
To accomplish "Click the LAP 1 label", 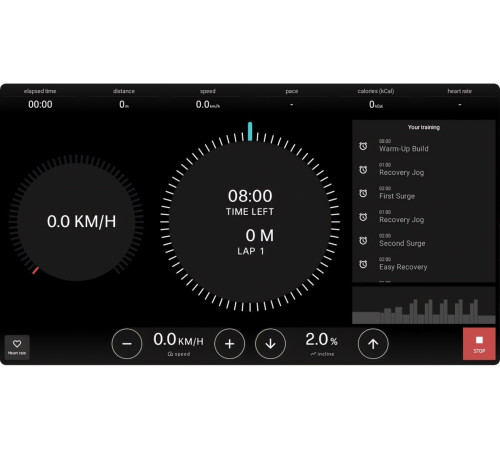I will point(251,251).
